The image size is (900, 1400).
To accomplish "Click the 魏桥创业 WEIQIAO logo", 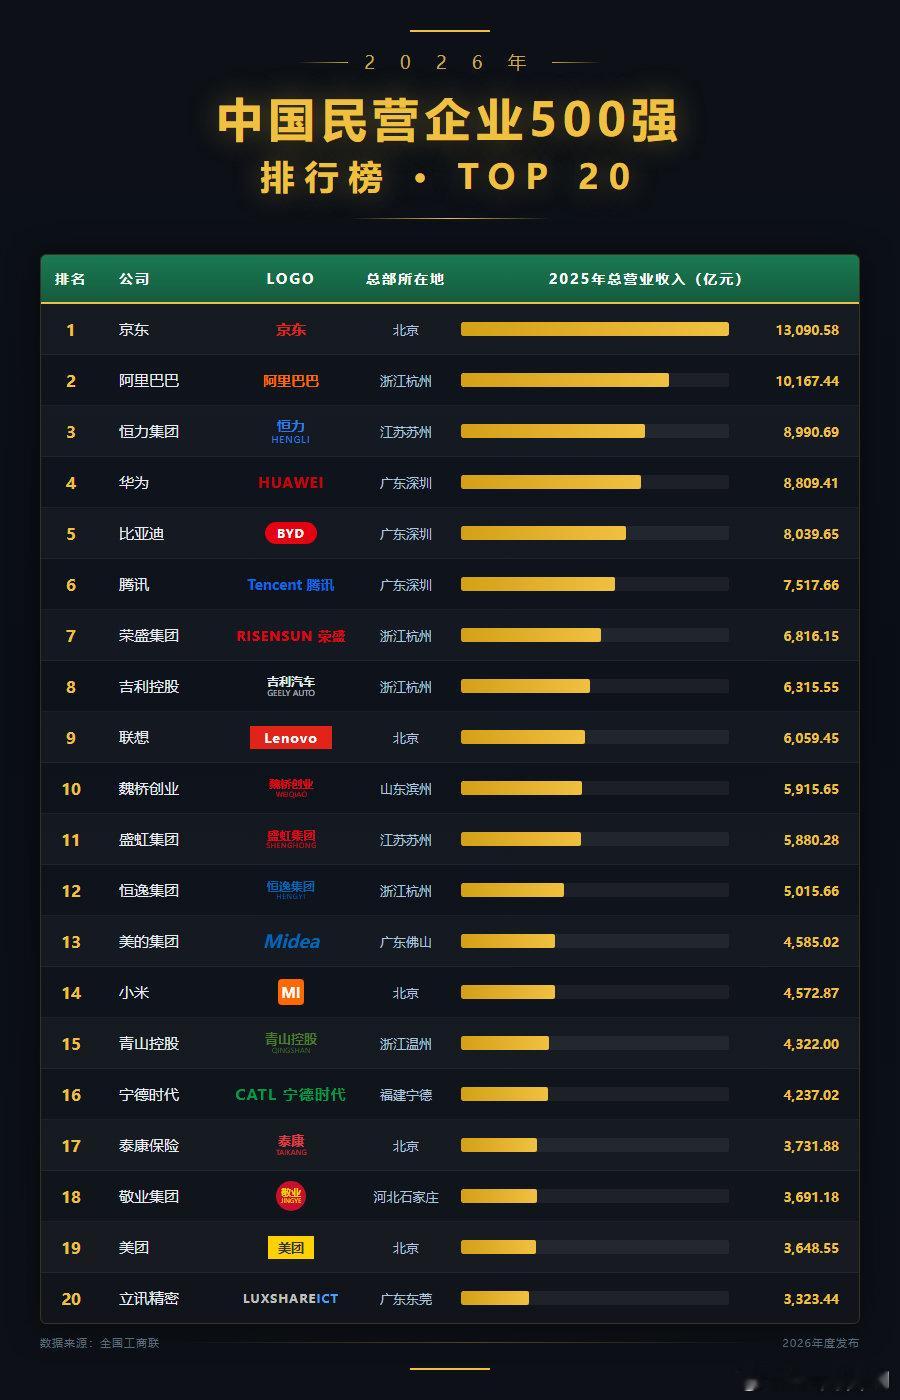I will 291,788.
